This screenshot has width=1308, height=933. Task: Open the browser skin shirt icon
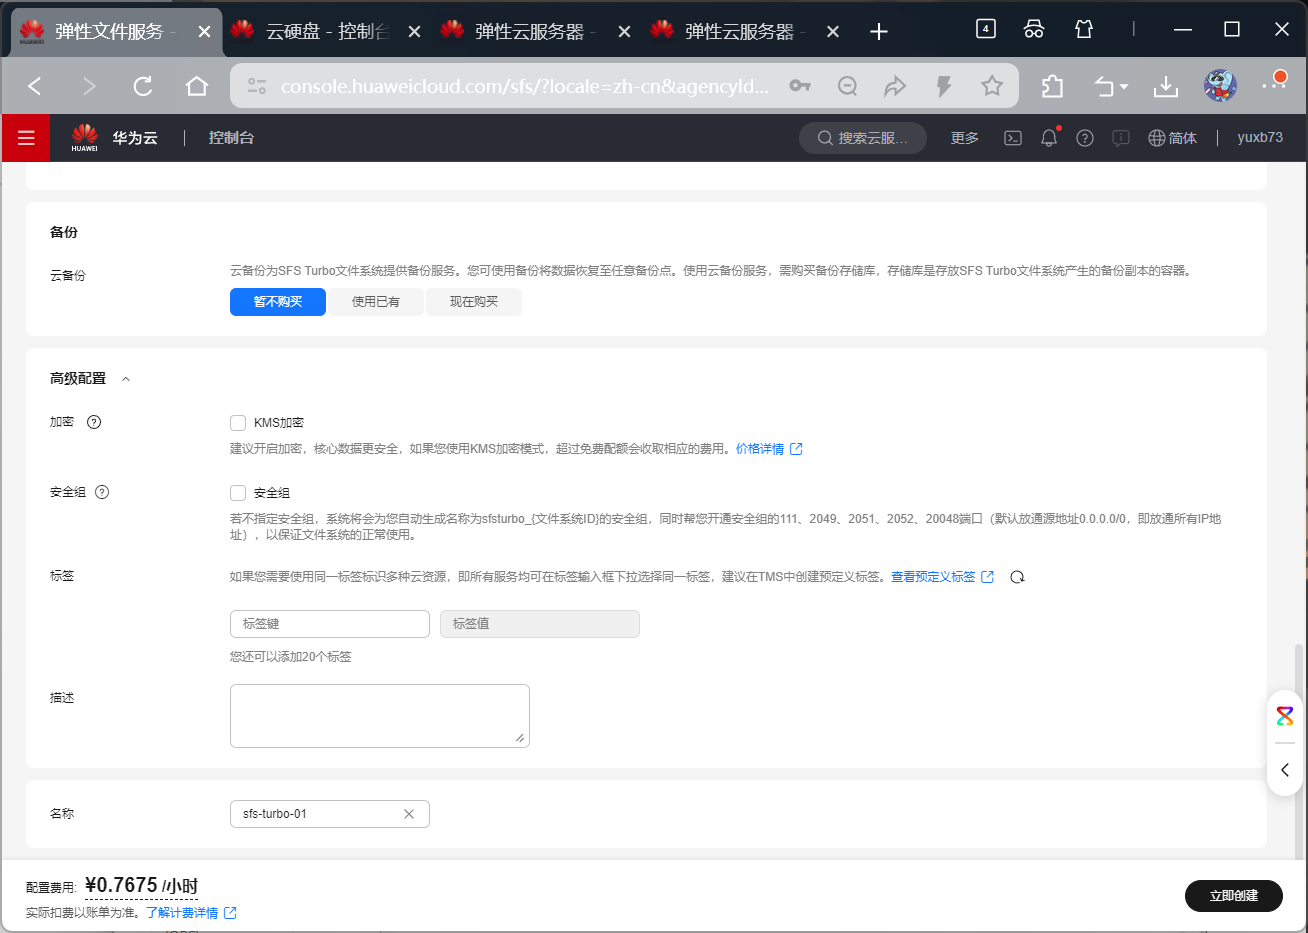[x=1084, y=29]
